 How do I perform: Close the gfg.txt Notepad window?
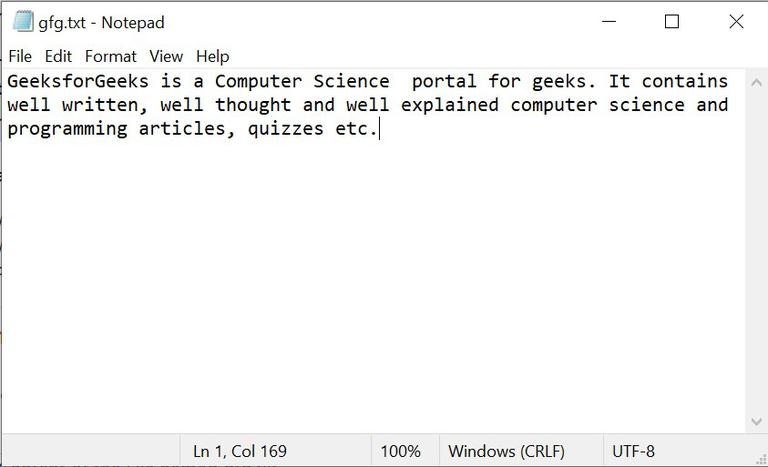[x=736, y=21]
